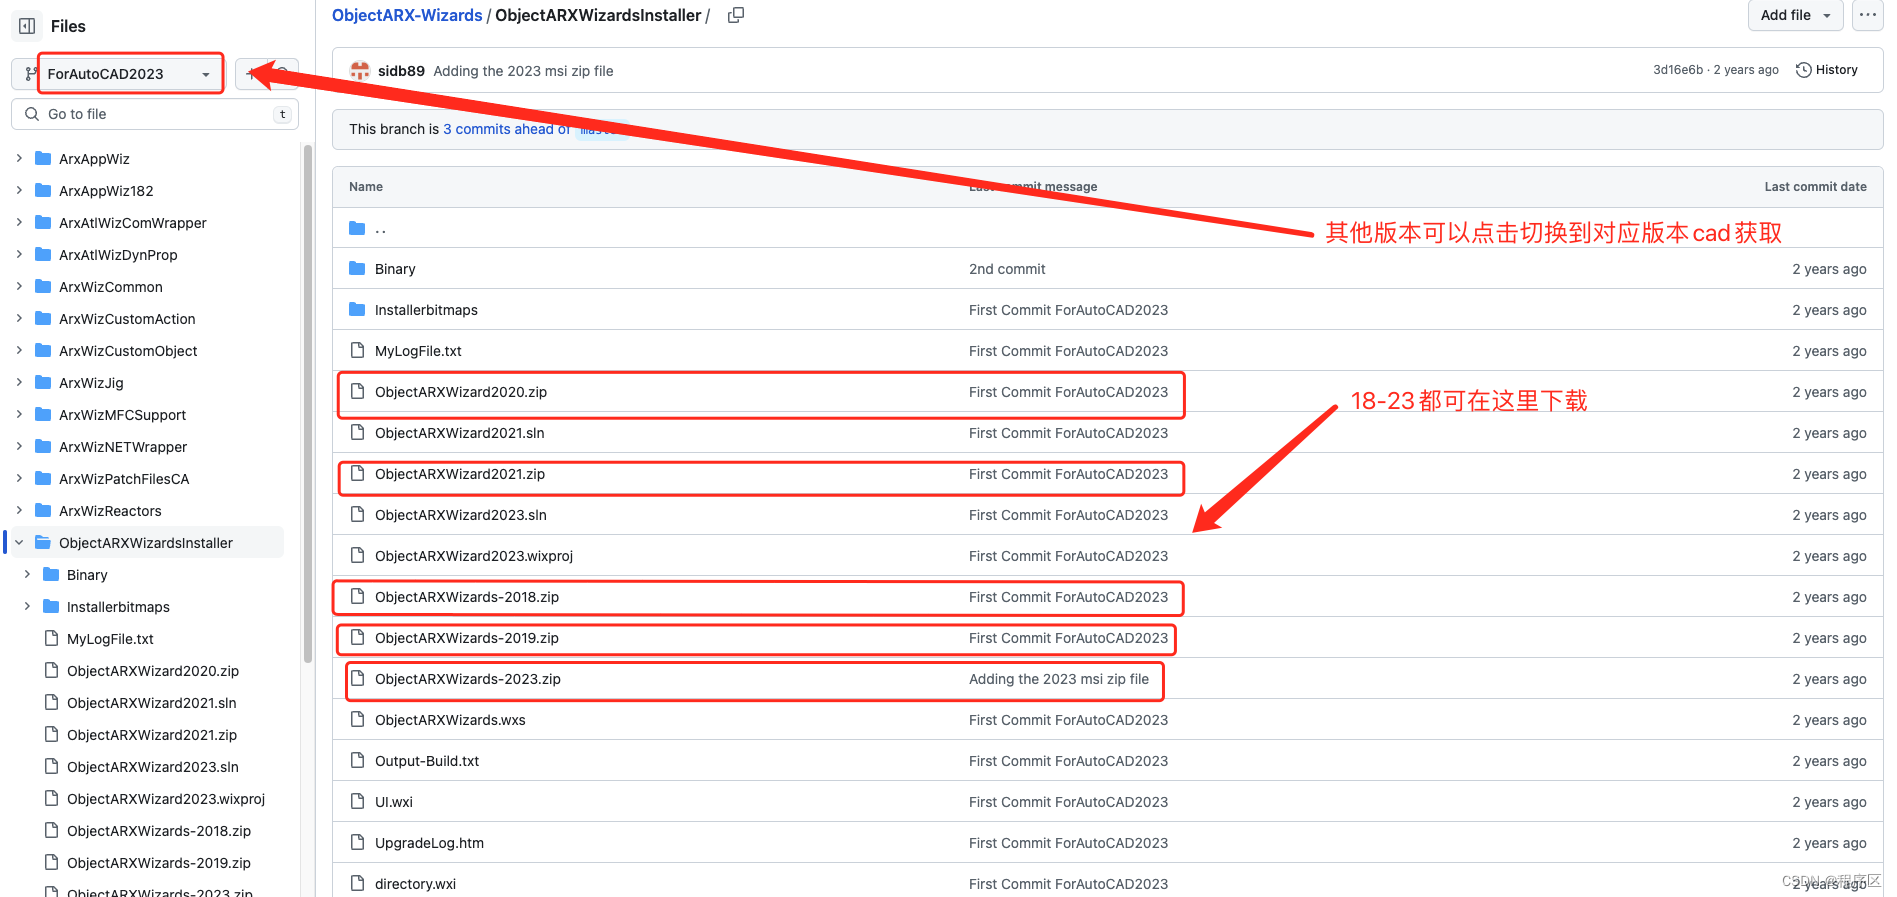Select ArxWizPatchFilesCA in the file tree

click(x=124, y=479)
